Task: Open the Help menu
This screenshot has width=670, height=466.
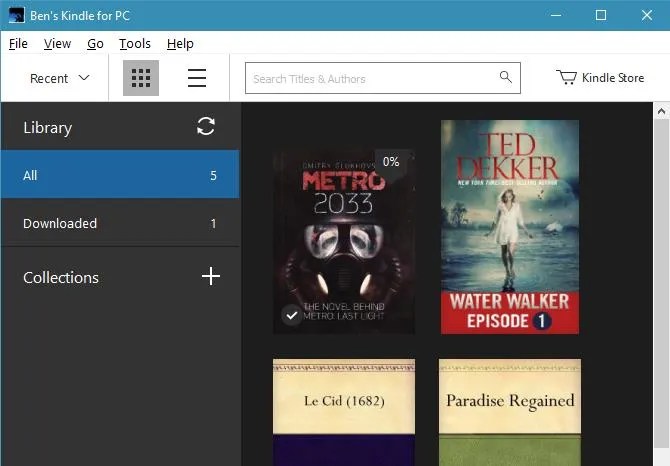Action: pyautogui.click(x=180, y=44)
